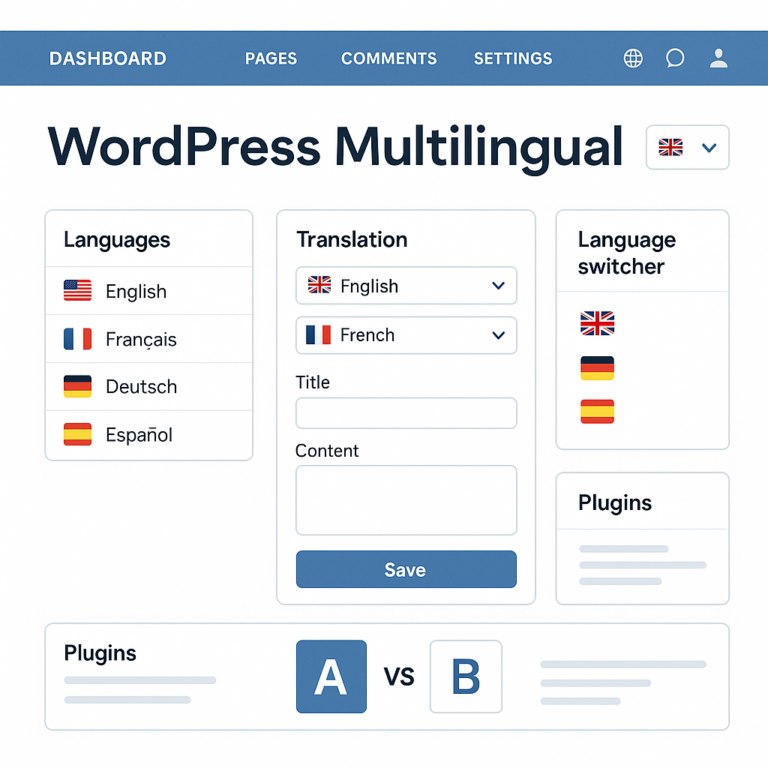Open the comments speech bubble icon
The height and width of the screenshot is (768, 768).
tap(675, 58)
